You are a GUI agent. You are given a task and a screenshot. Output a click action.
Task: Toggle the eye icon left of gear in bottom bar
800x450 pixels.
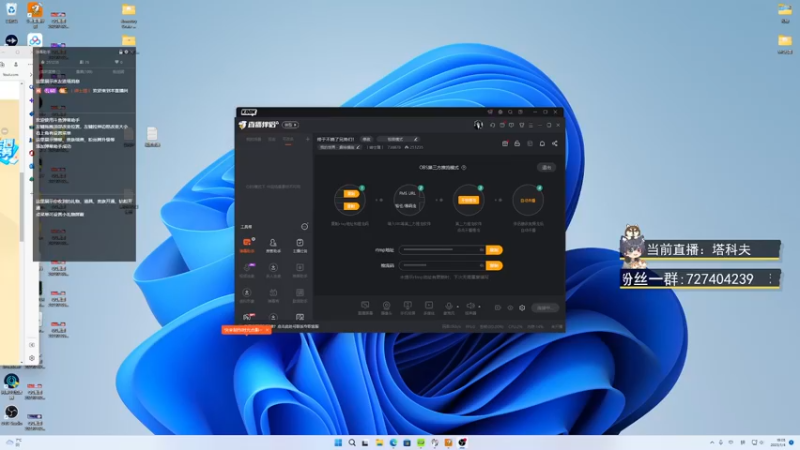pos(510,308)
